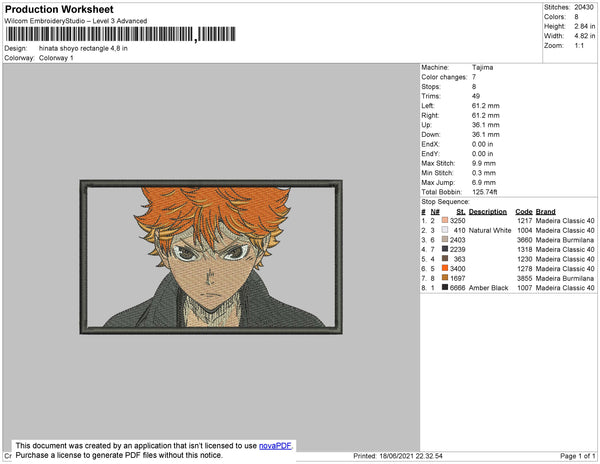
Task: Pick the 1697 amber brown swatch
Action: click(x=445, y=278)
